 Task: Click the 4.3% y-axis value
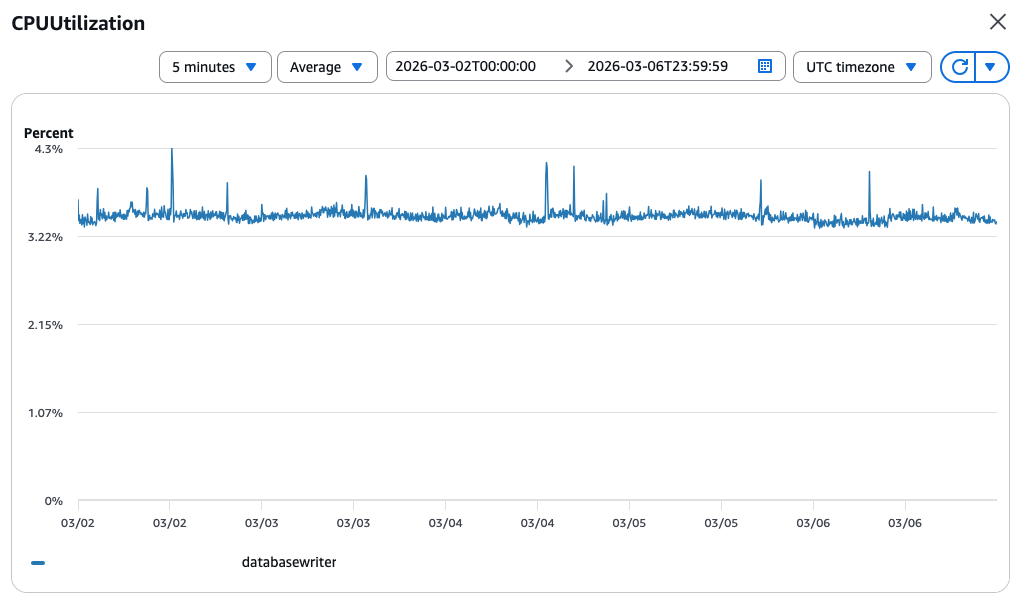49,149
